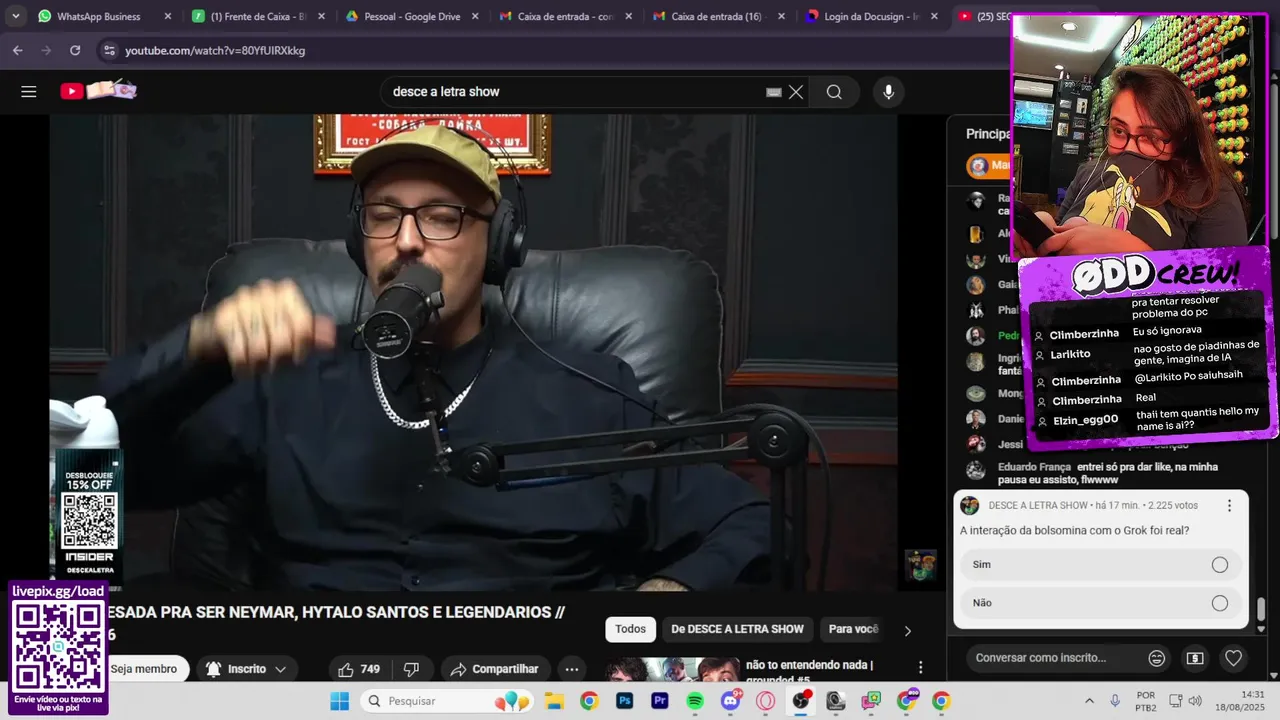Reload the page in Chrome
1280x720 pixels.
tap(75, 50)
